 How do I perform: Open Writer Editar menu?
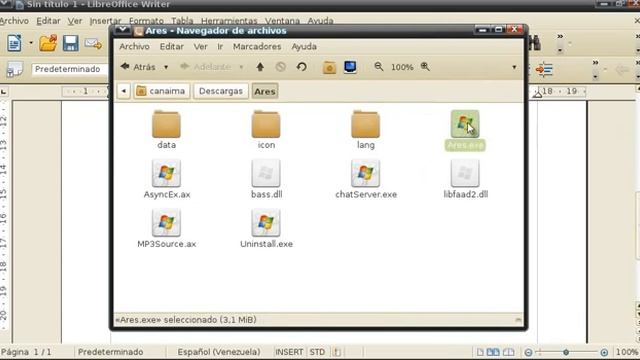pos(48,21)
